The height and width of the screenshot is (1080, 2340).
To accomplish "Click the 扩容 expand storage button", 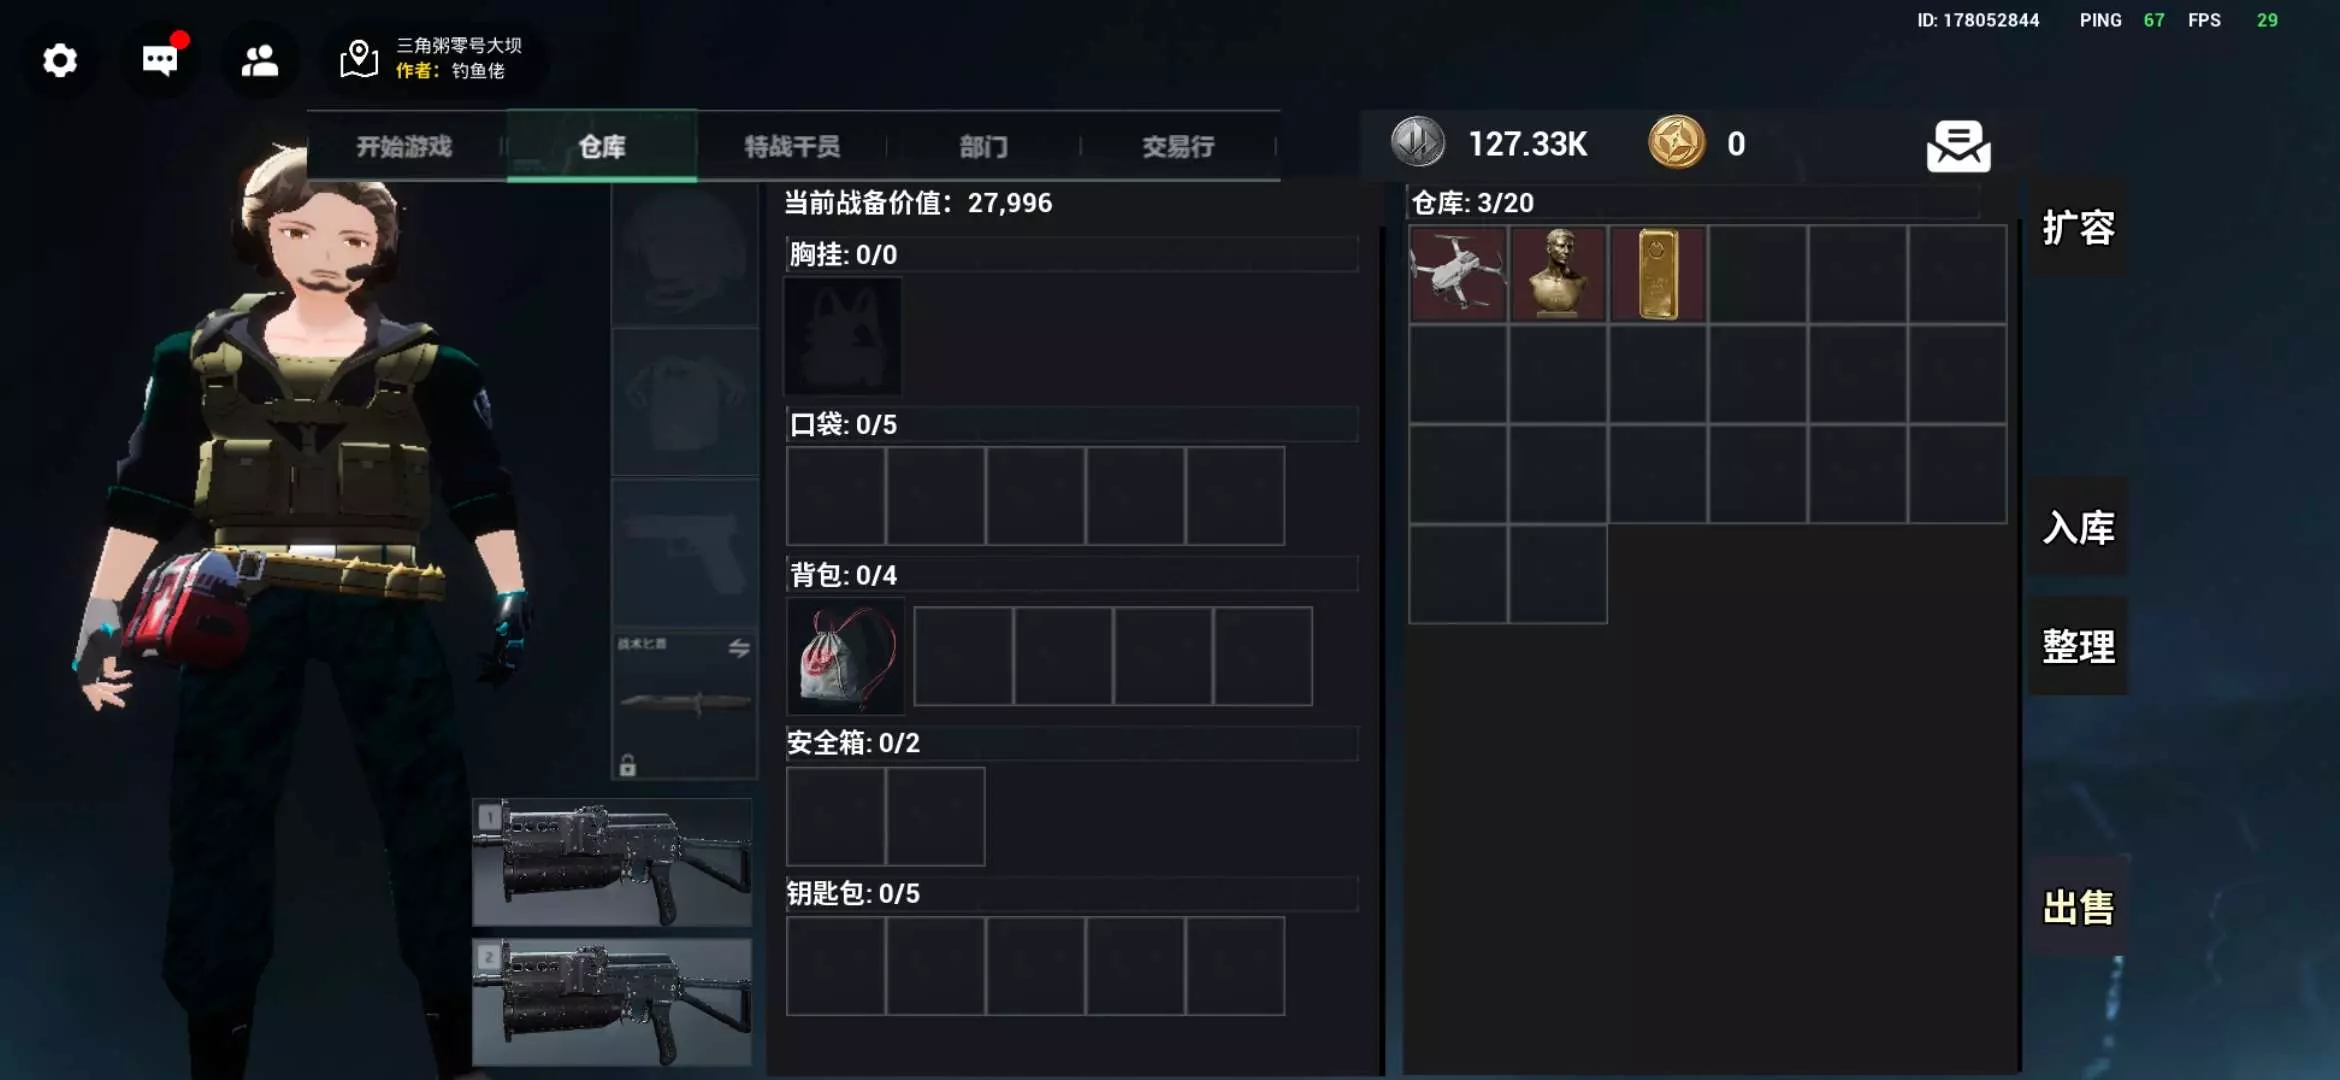I will coord(2078,228).
